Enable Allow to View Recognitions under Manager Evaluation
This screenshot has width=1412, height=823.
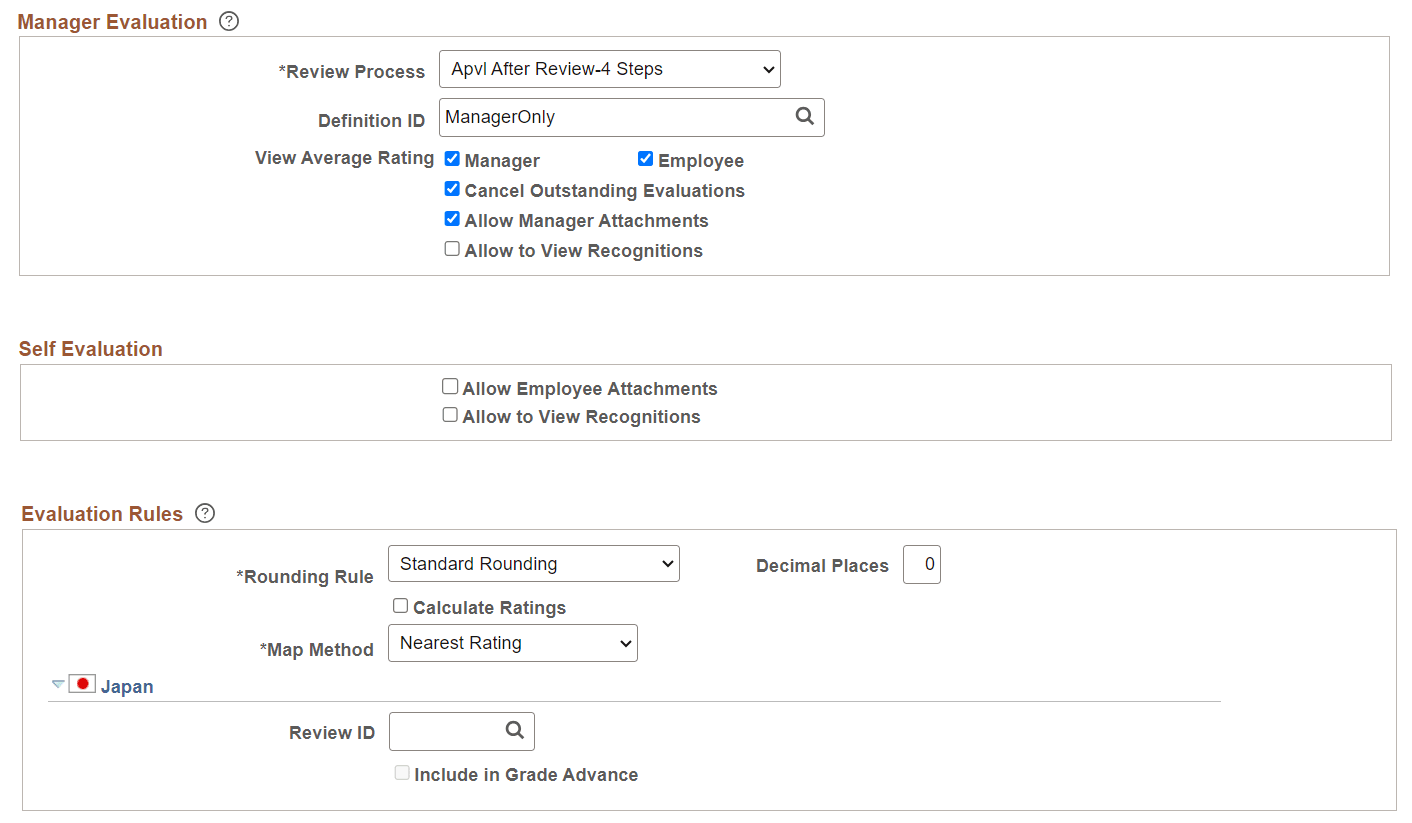coord(452,248)
